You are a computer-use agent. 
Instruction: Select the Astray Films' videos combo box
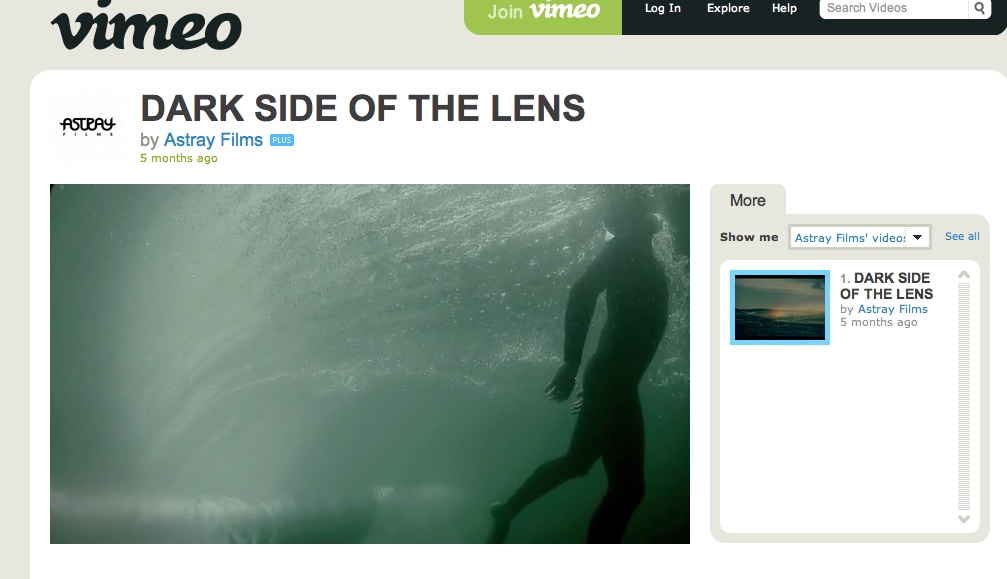pyautogui.click(x=859, y=238)
